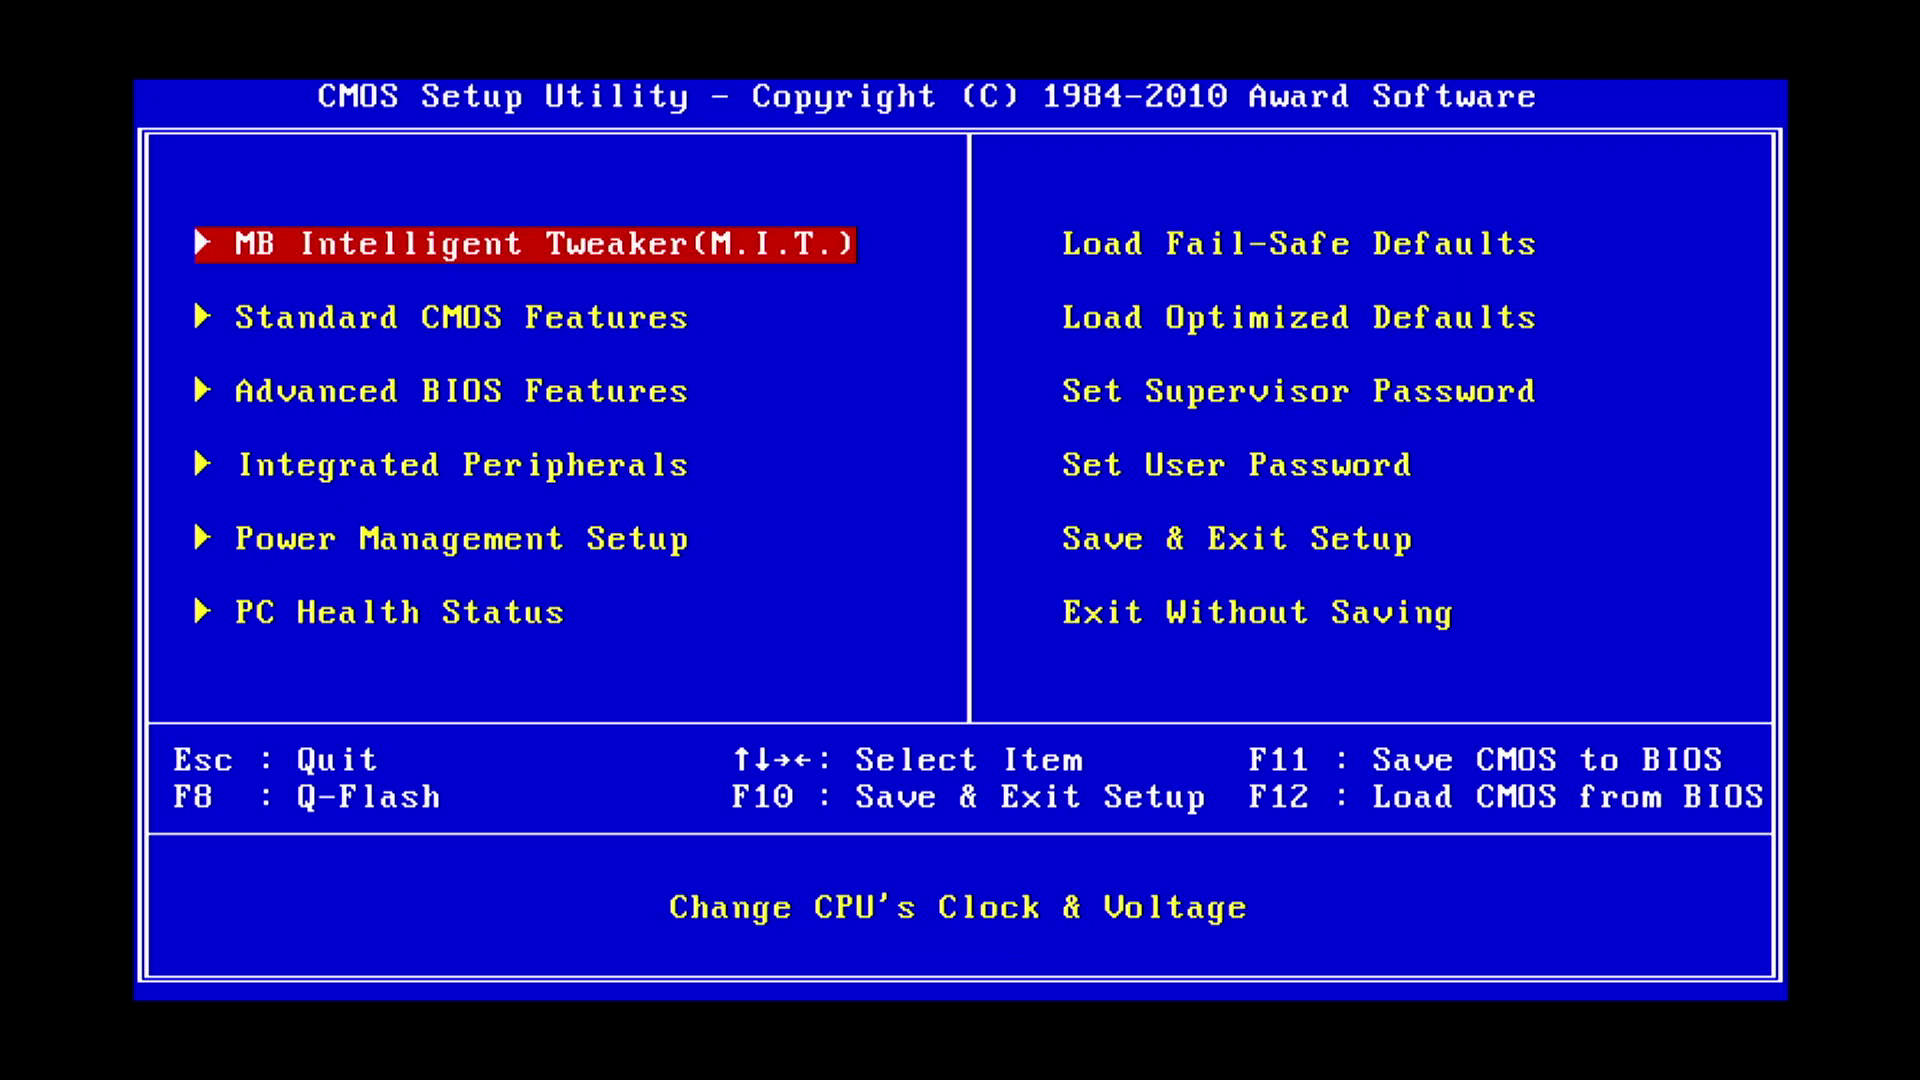Click Change CPU's Clock & Voltage description
Screen dimensions: 1920x1080
click(958, 907)
